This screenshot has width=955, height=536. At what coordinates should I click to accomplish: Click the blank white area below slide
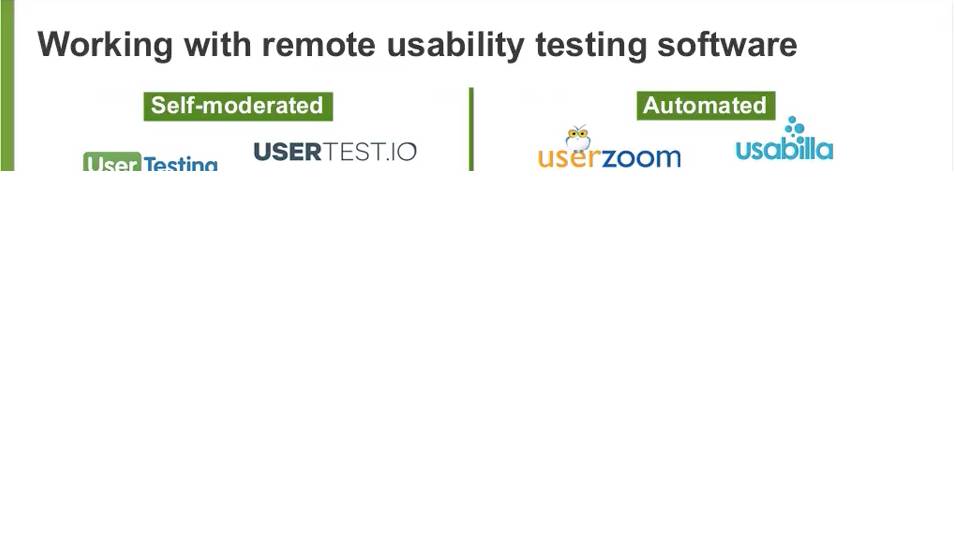pos(478,353)
